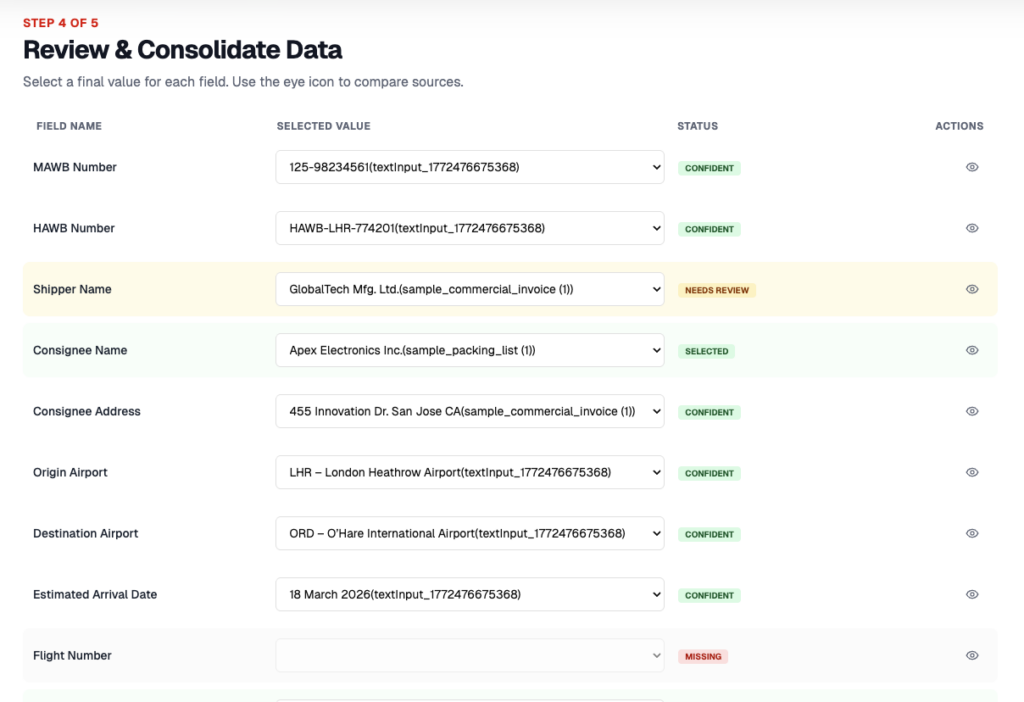This screenshot has height=702, width=1024.
Task: Expand the Estimated Arrival Date dropdown
Action: click(x=469, y=594)
